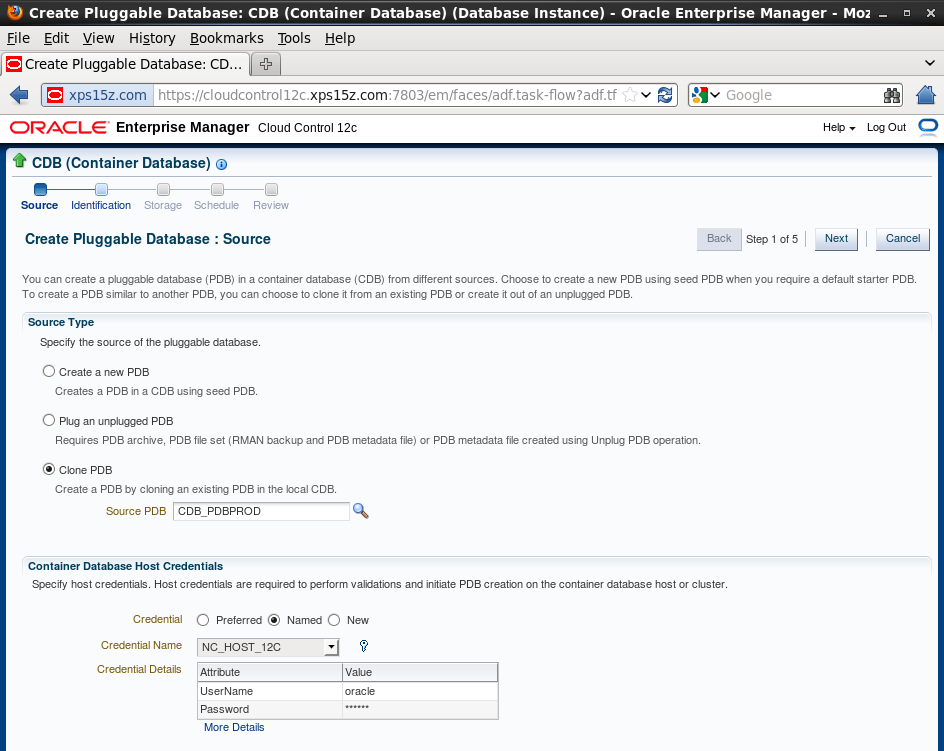Viewport: 944px width, 751px height.
Task: Open the browser Help menu
Action: 340,38
